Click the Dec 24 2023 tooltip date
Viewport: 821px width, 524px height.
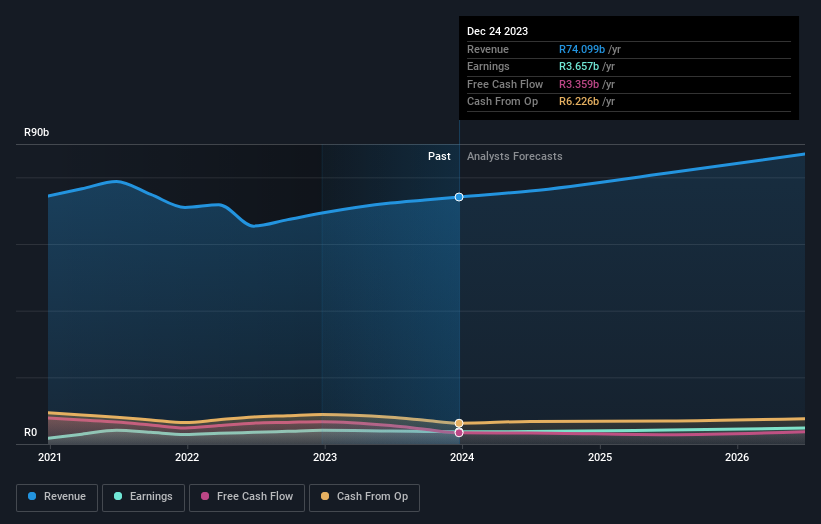tap(497, 31)
